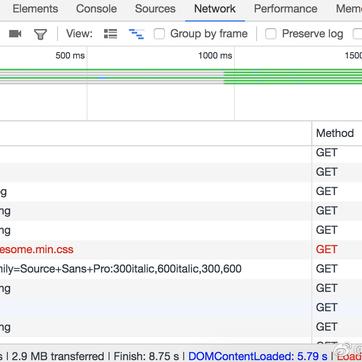The image size is (362, 362).
Task: Toggle the filter funnel icon
Action: pyautogui.click(x=40, y=34)
